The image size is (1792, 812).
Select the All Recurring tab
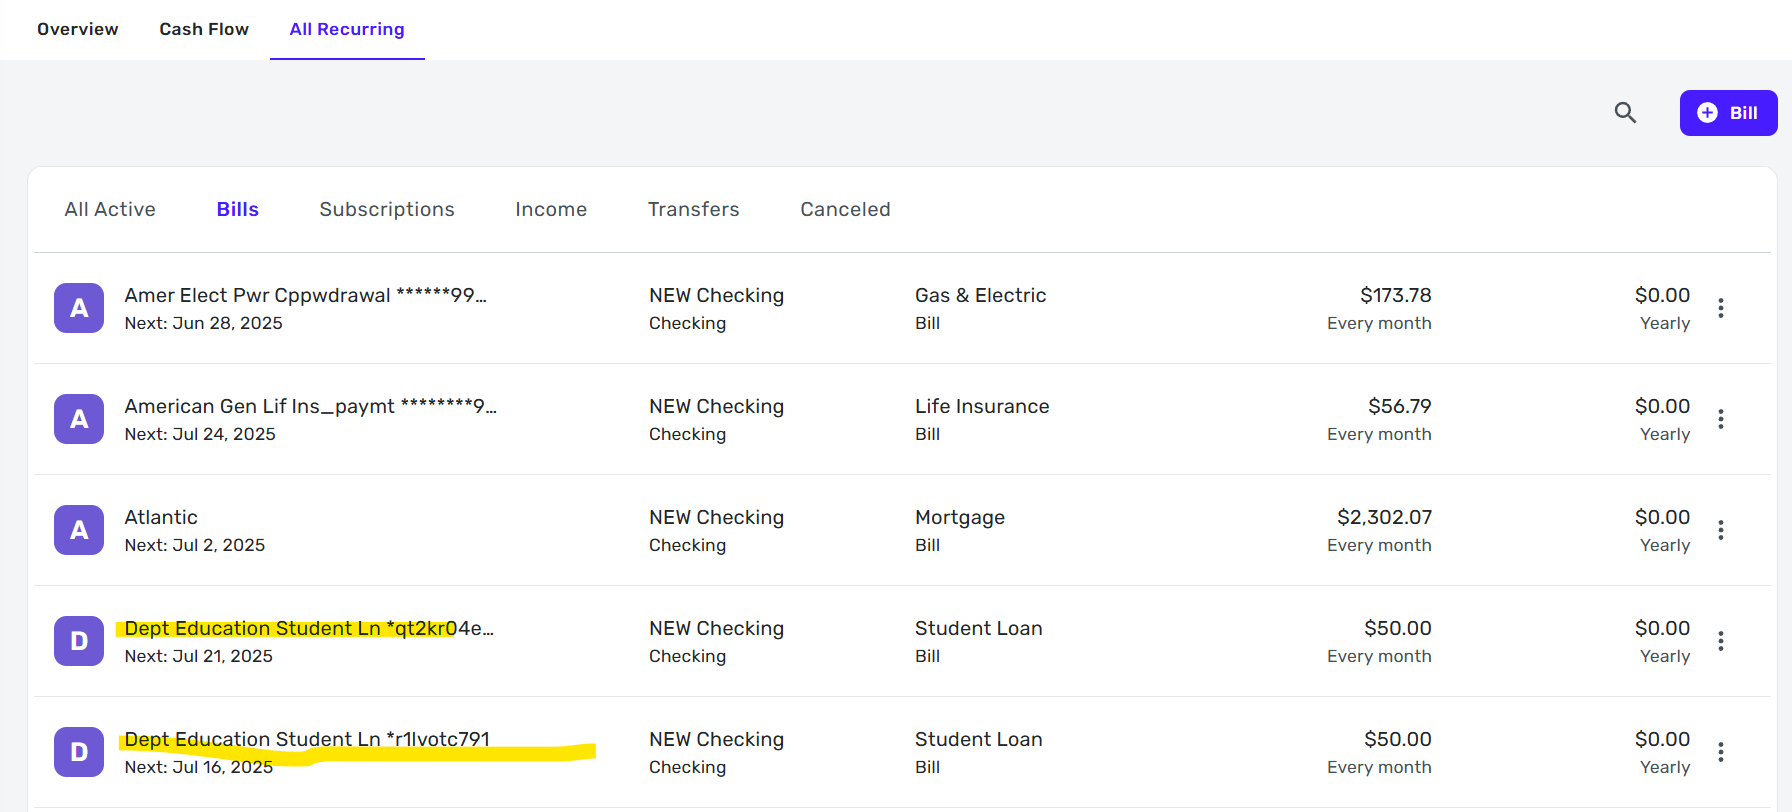[x=347, y=29]
